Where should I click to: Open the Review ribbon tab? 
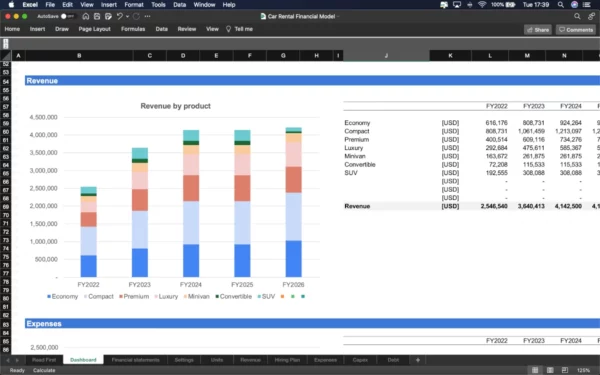[187, 29]
